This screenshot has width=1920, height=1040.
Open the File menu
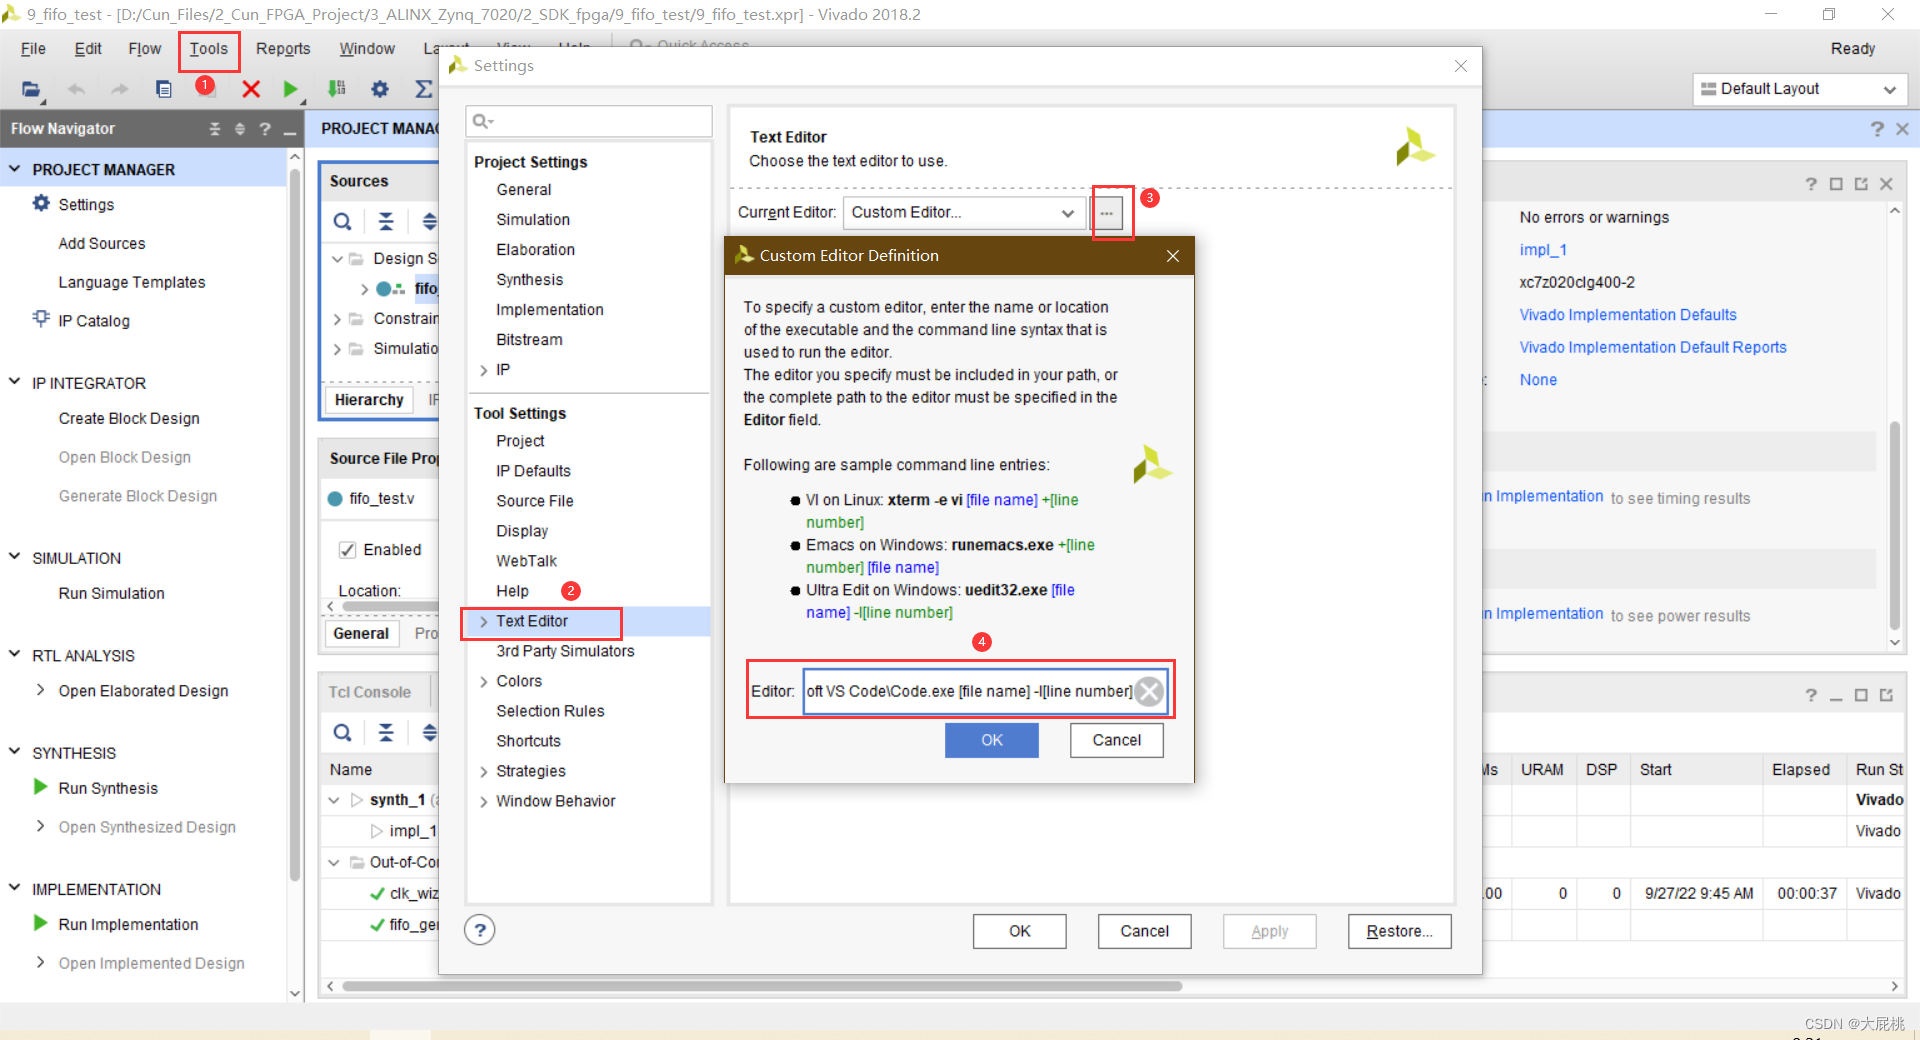click(33, 49)
